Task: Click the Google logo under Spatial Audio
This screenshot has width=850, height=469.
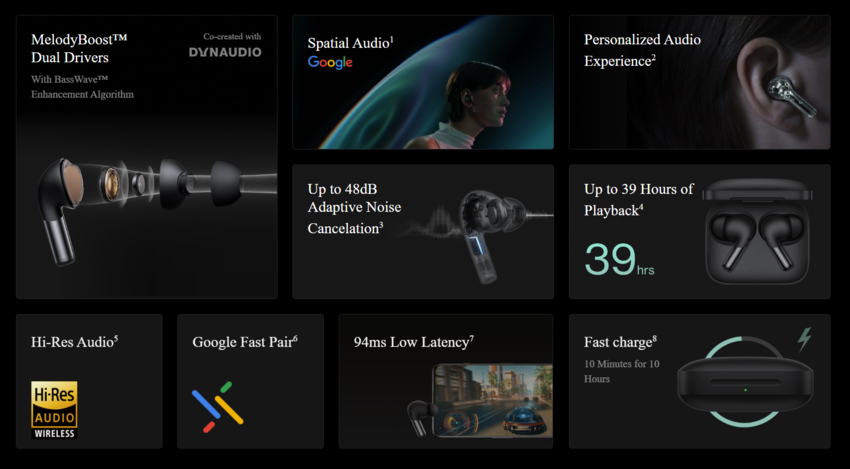Action: (330, 62)
